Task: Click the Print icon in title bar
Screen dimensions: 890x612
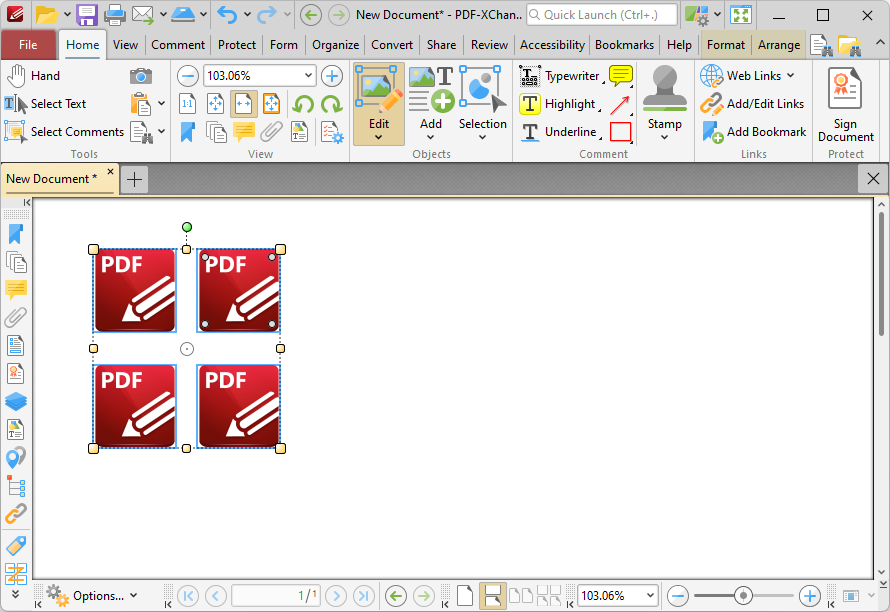Action: [x=114, y=15]
